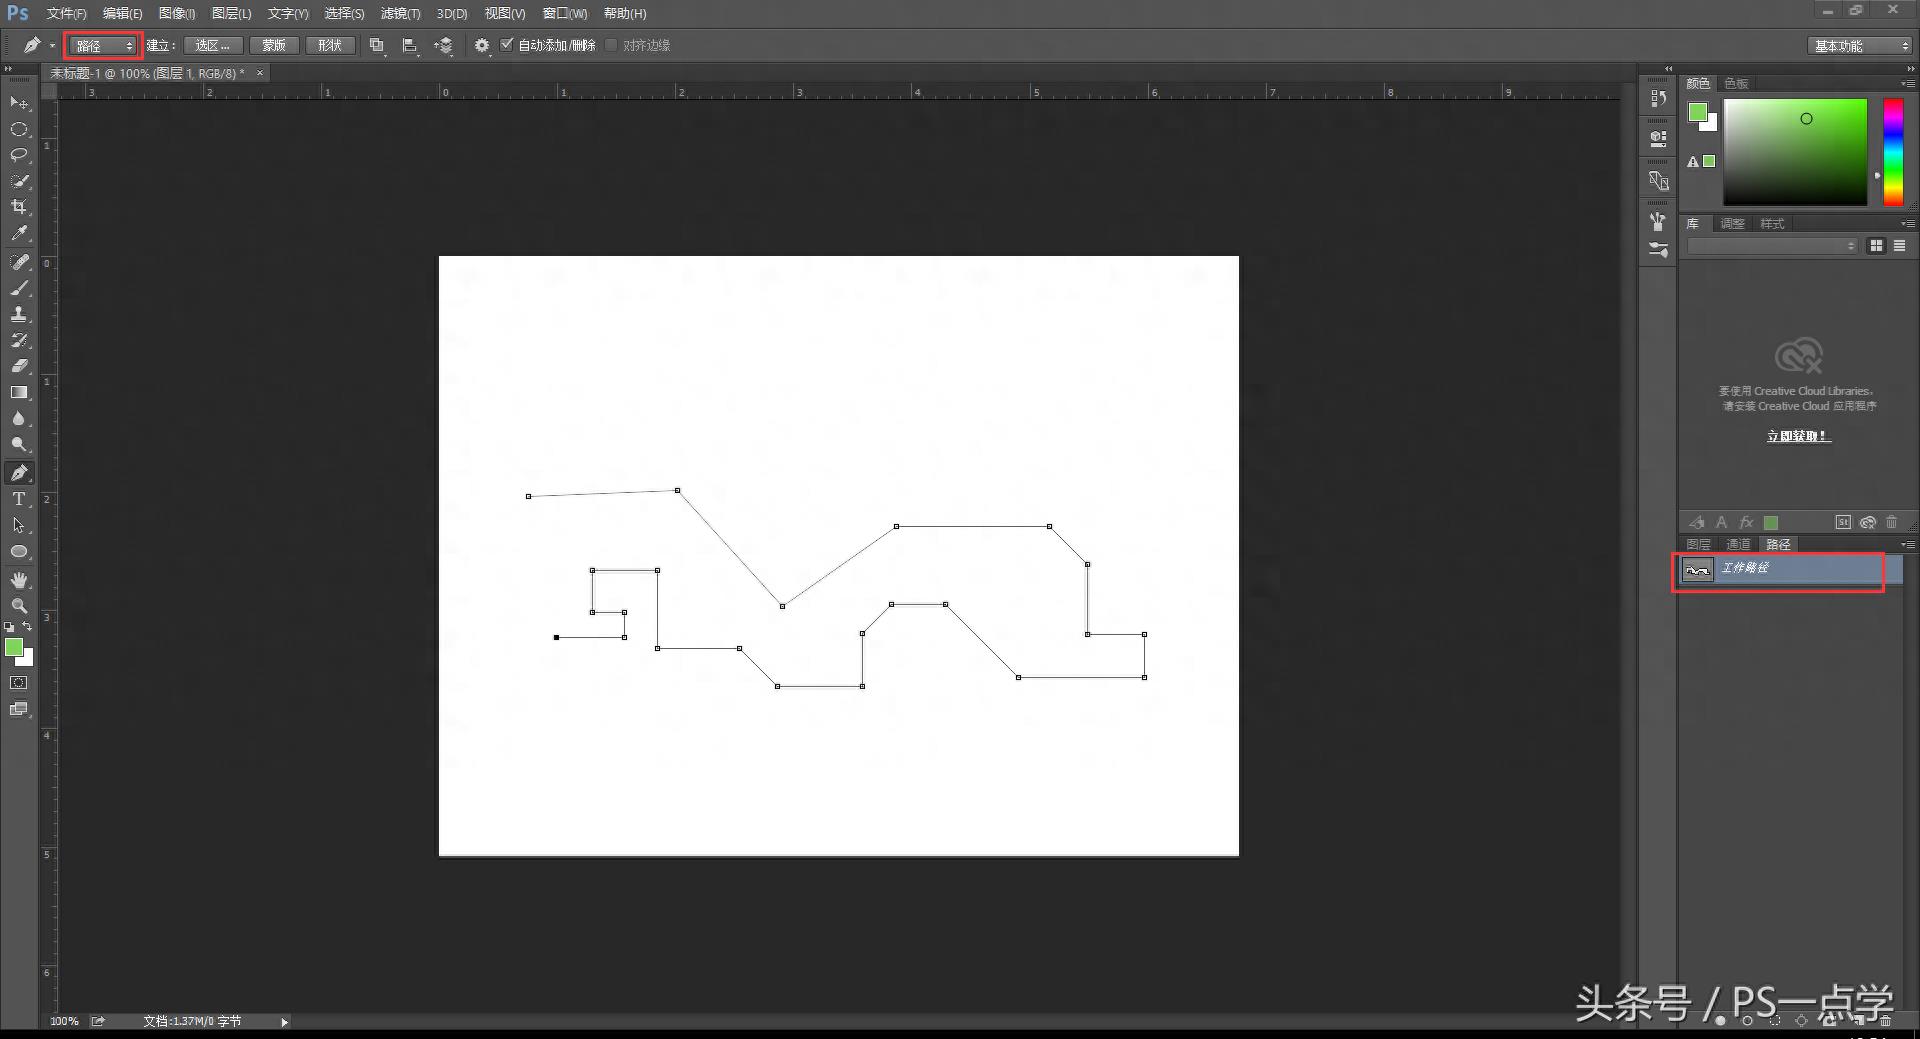The height and width of the screenshot is (1039, 1920).
Task: Open path operations options
Action: [377, 45]
